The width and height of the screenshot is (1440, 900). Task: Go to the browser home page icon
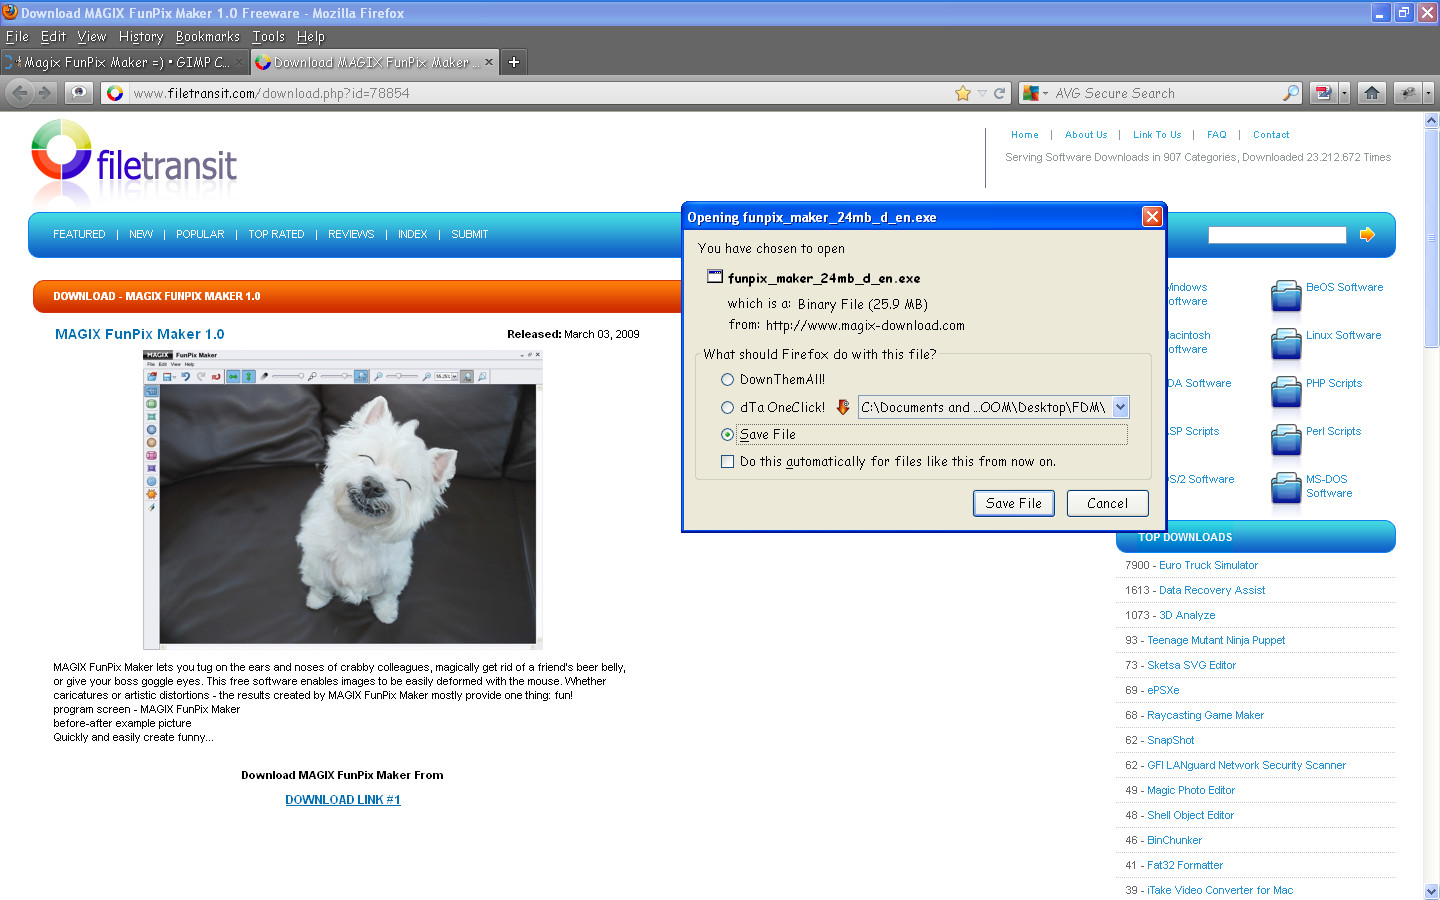tap(1372, 93)
